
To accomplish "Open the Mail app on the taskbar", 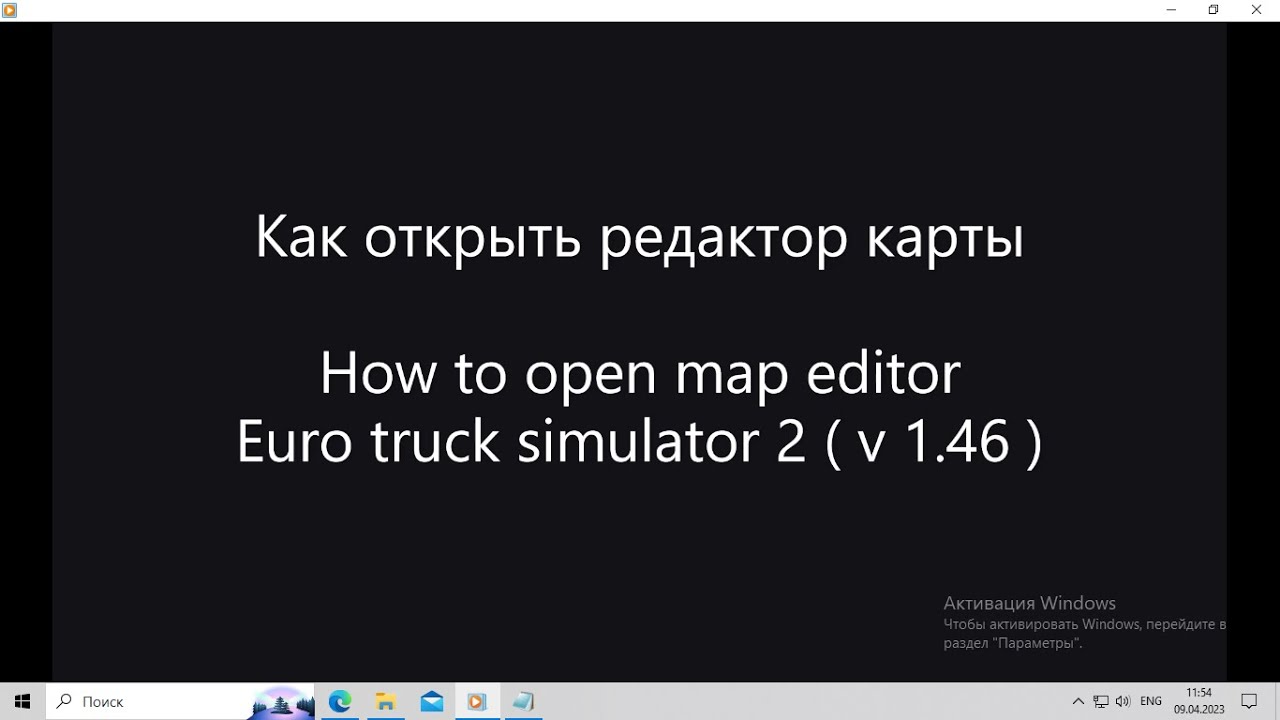I will [x=432, y=701].
